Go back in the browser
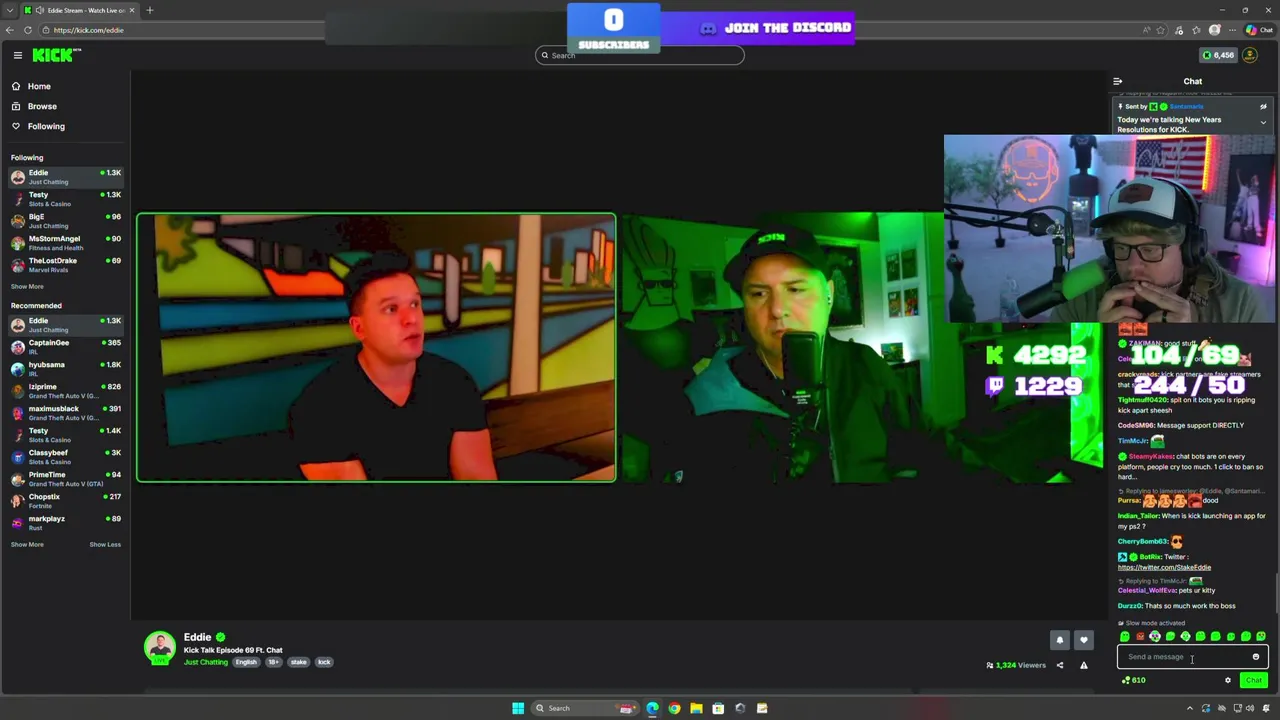Screen dimensions: 1280x720 coord(10,30)
